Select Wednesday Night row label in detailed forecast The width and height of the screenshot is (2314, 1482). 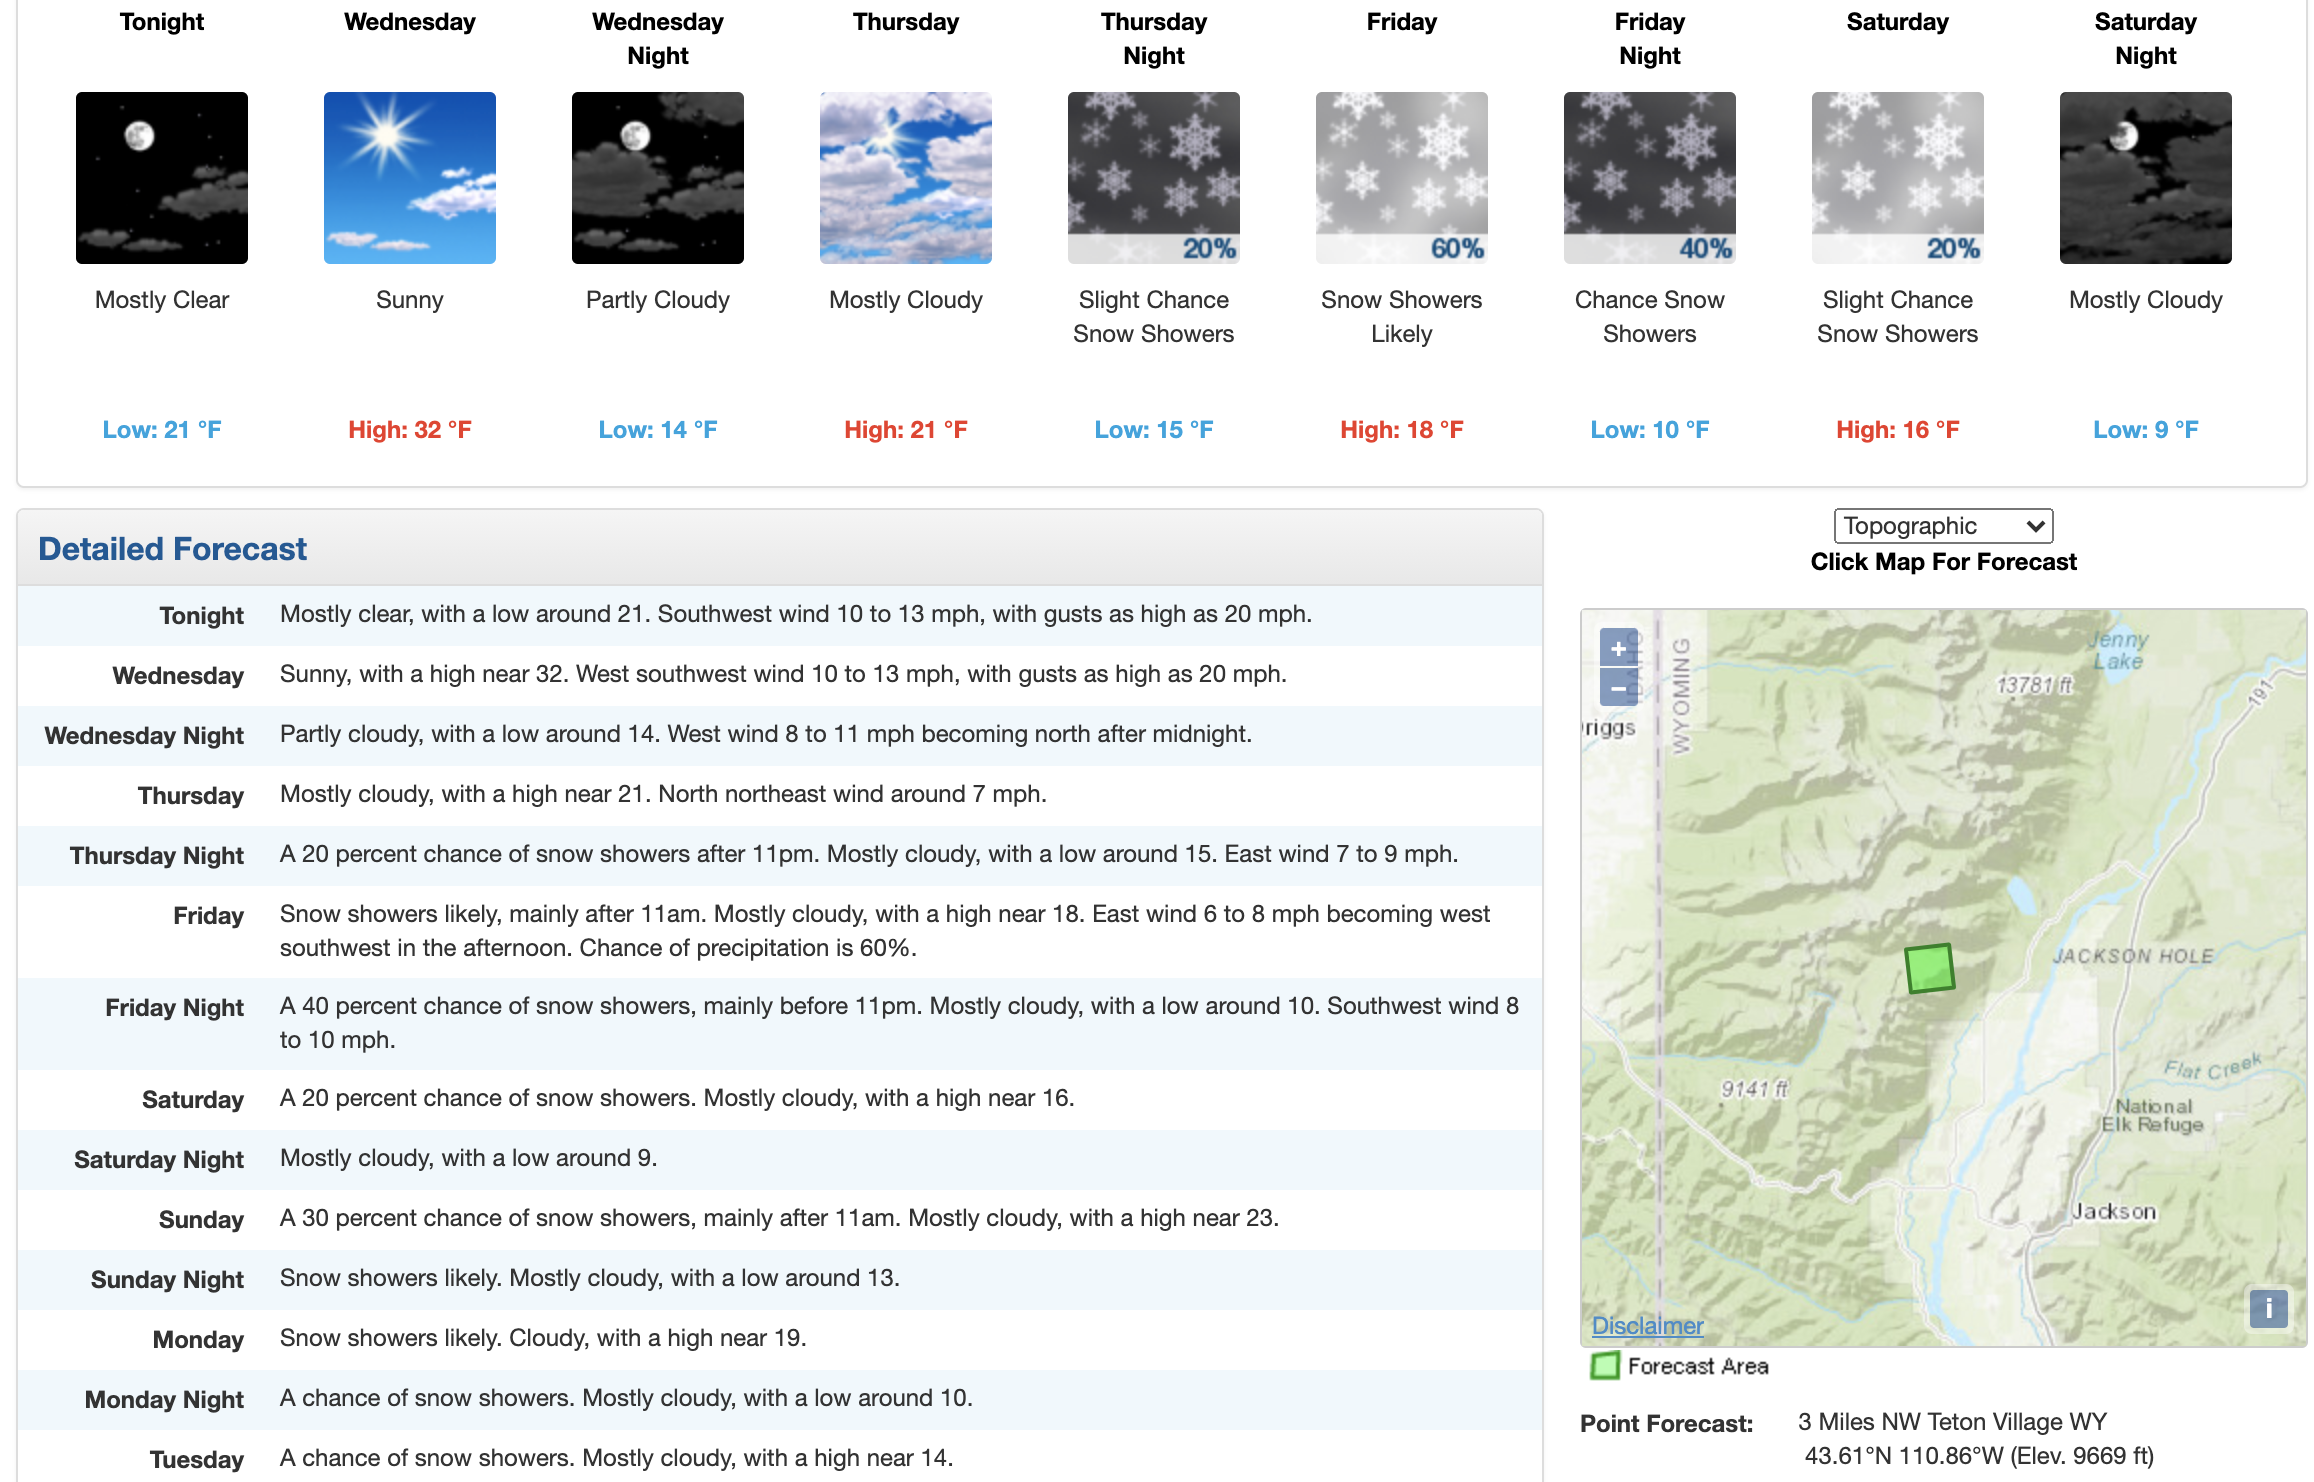[x=144, y=736]
